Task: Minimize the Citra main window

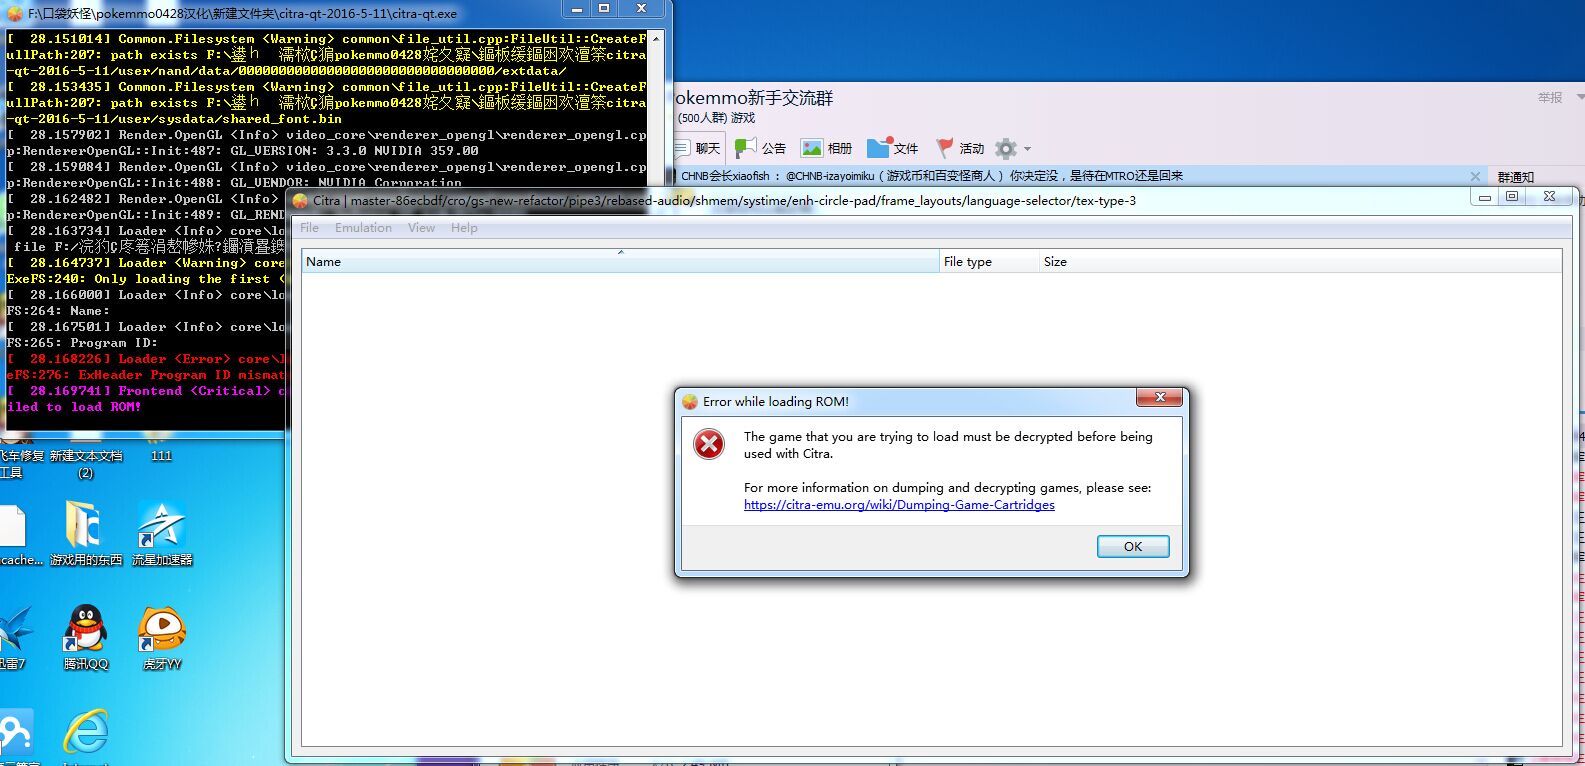Action: click(x=1485, y=197)
